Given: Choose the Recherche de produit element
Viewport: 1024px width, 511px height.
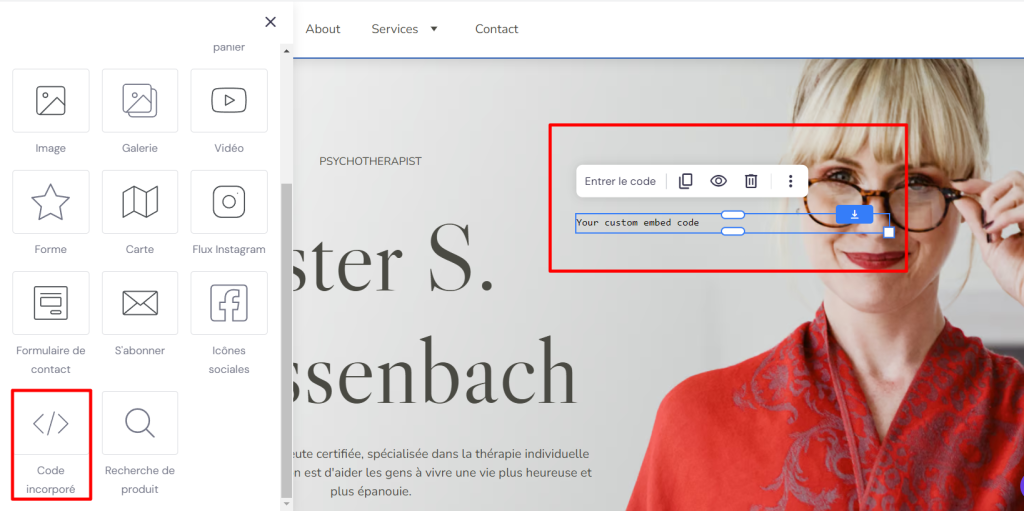Looking at the screenshot, I should click(x=140, y=424).
